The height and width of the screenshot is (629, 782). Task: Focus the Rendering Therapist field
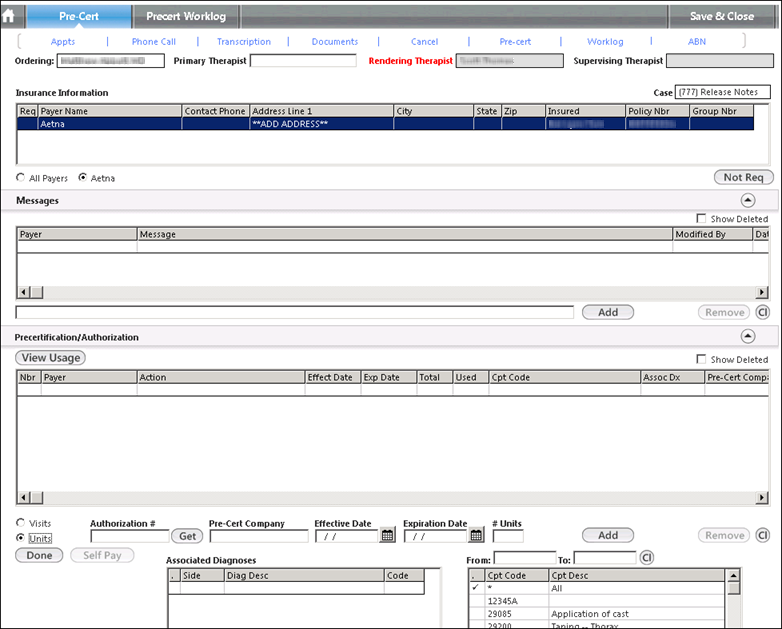(510, 61)
